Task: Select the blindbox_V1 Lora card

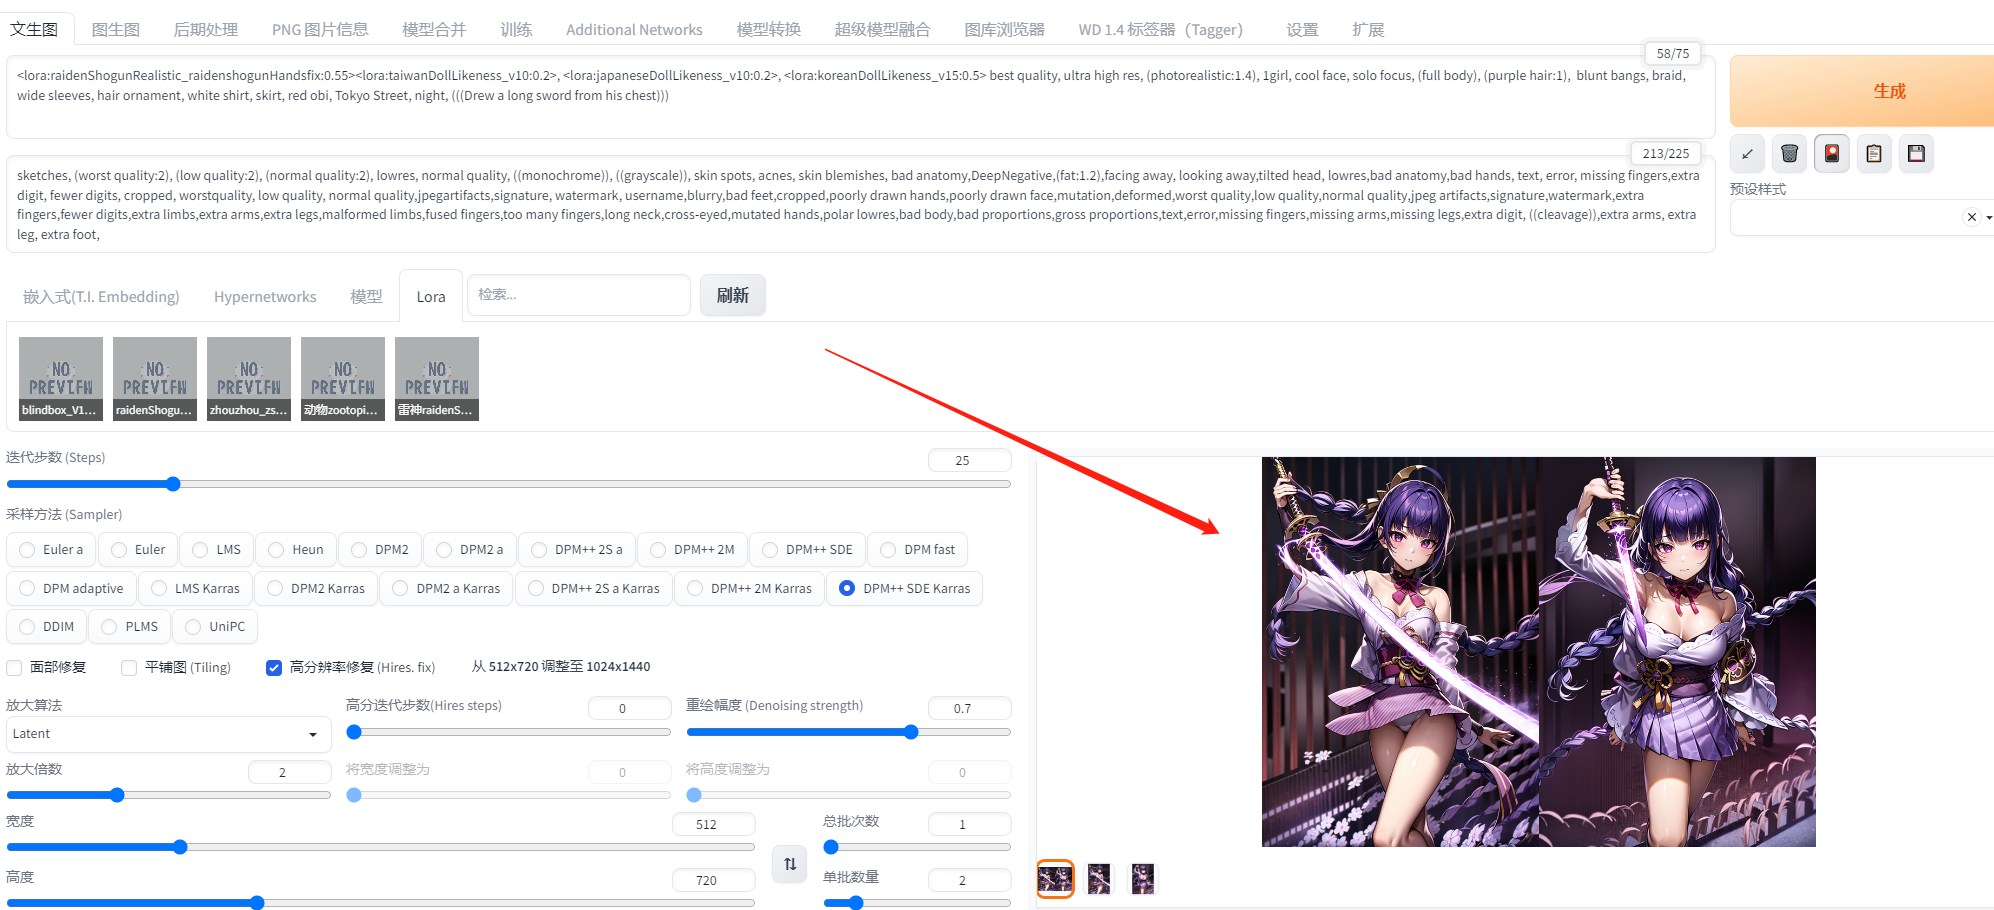Action: tap(60, 378)
